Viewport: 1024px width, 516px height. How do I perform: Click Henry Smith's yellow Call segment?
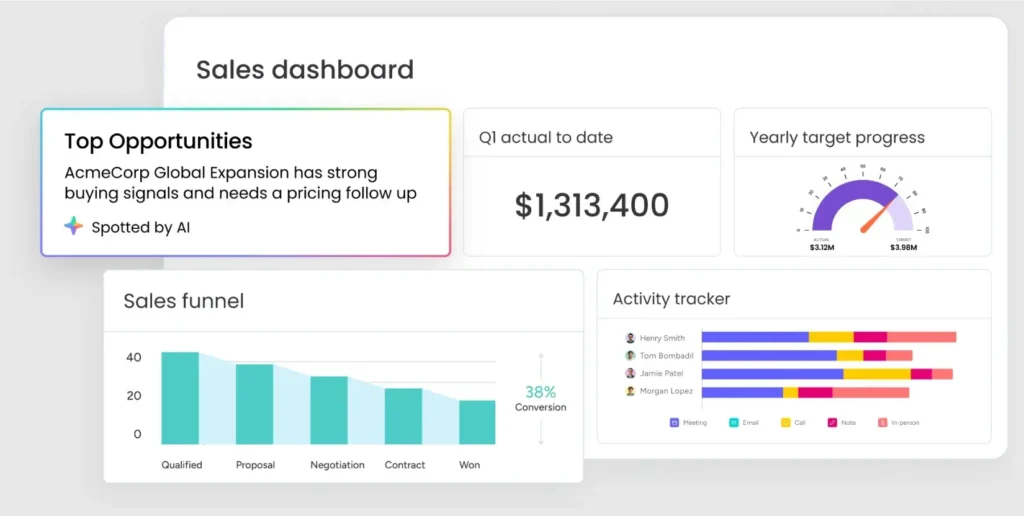831,337
